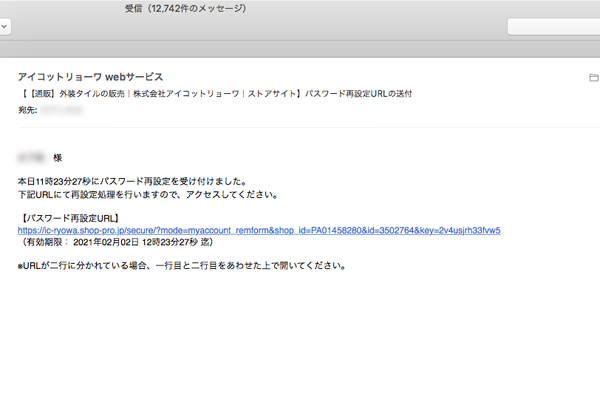
Task: Click the line 本日11時23分27秒にパスワード再設定
Action: pyautogui.click(x=132, y=181)
